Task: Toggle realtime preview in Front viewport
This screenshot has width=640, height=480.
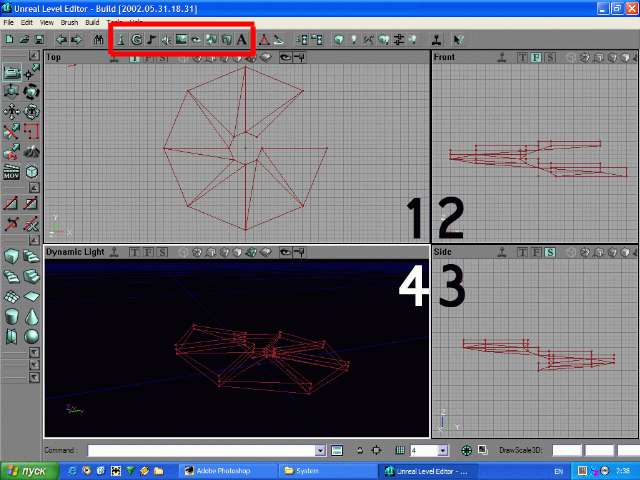Action: (502, 58)
